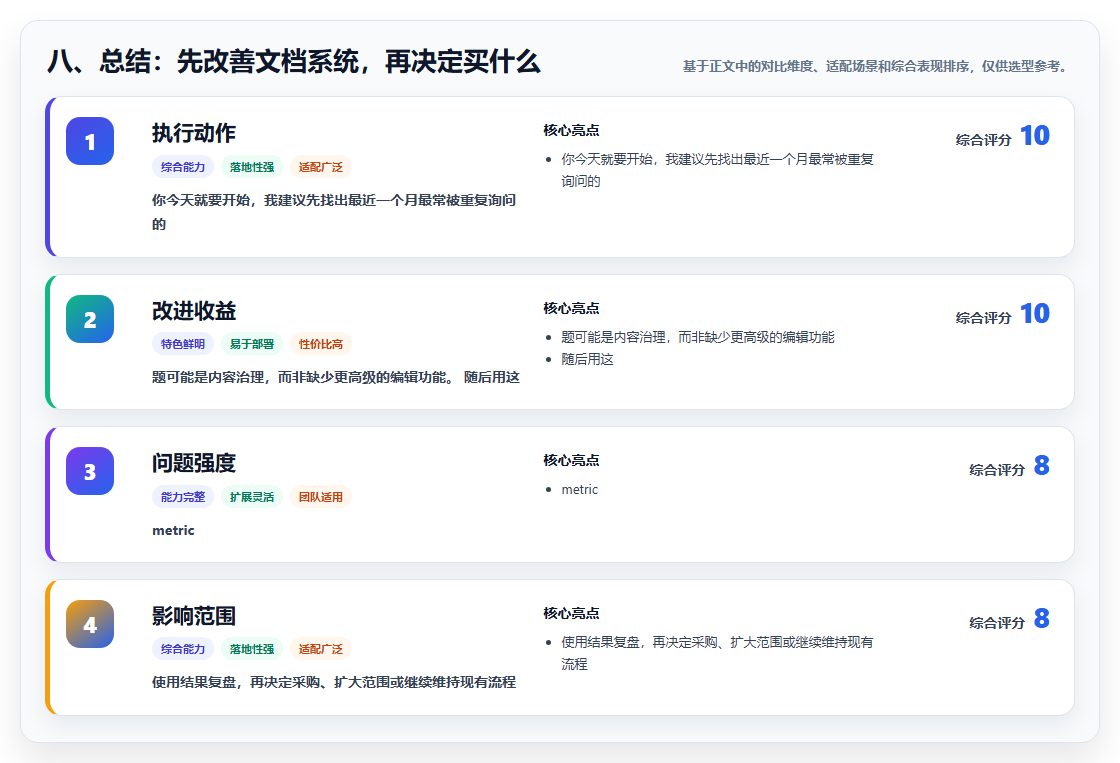Select the 性价比高 tag
The height and width of the screenshot is (763, 1120).
[321, 344]
